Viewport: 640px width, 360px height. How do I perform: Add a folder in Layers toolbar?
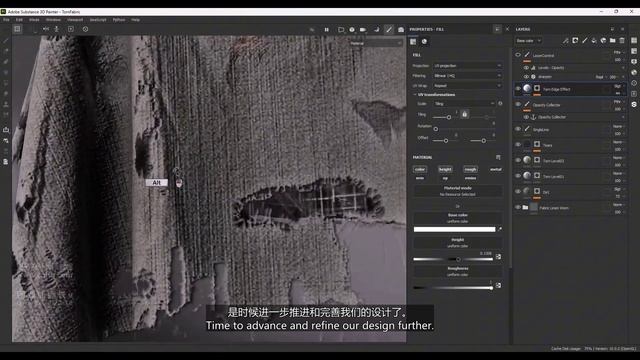(613, 40)
